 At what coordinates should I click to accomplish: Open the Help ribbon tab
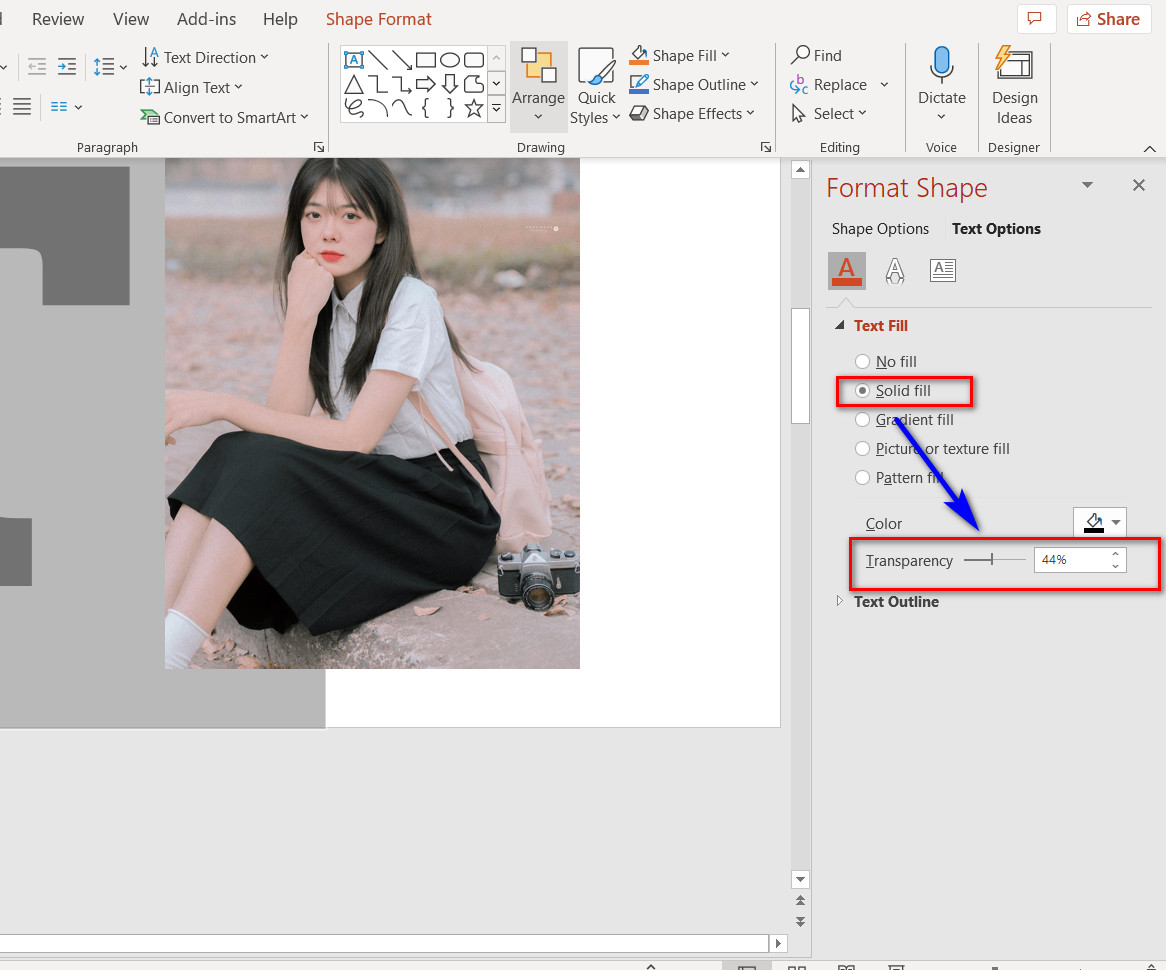pos(280,19)
